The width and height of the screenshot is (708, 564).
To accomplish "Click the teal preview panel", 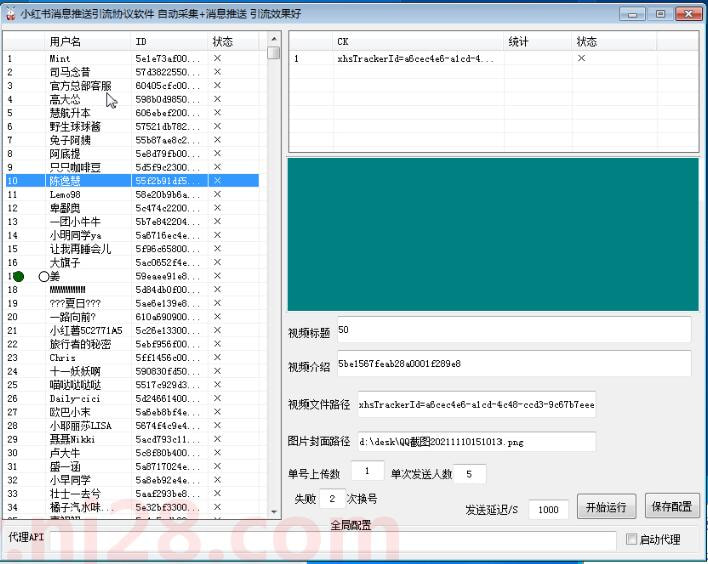I will point(493,234).
